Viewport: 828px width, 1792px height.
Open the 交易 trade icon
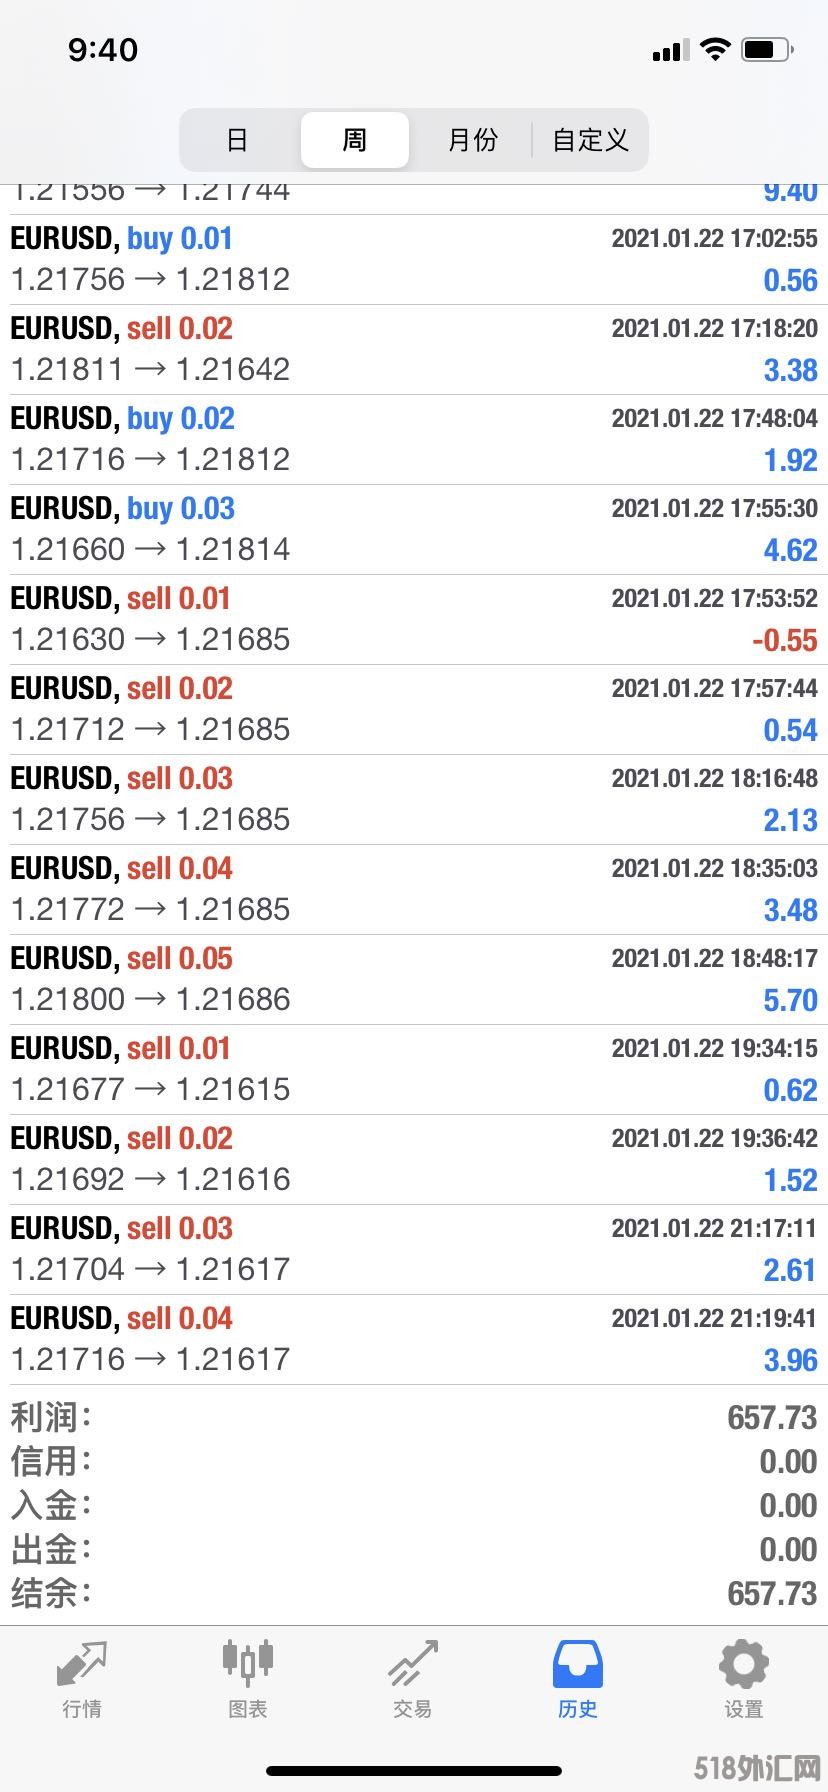pos(413,1664)
